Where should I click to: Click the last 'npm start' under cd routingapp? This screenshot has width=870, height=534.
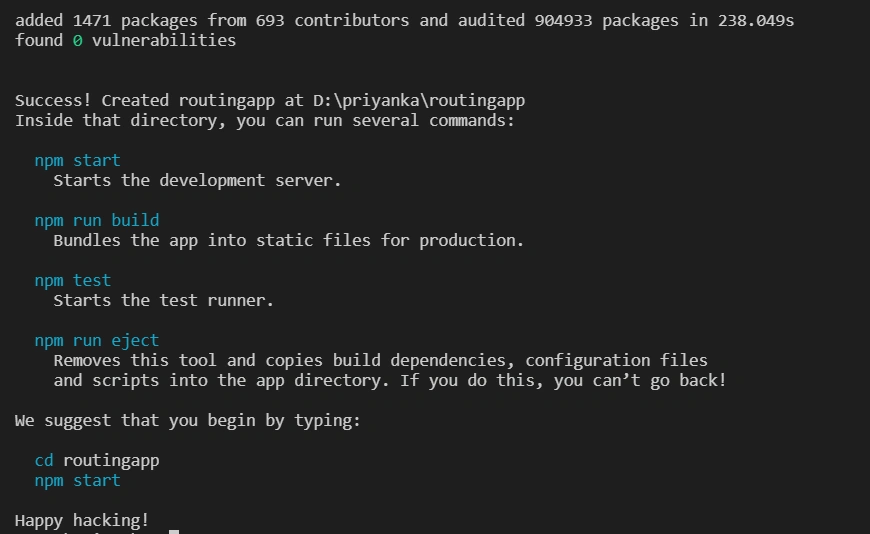tap(77, 480)
